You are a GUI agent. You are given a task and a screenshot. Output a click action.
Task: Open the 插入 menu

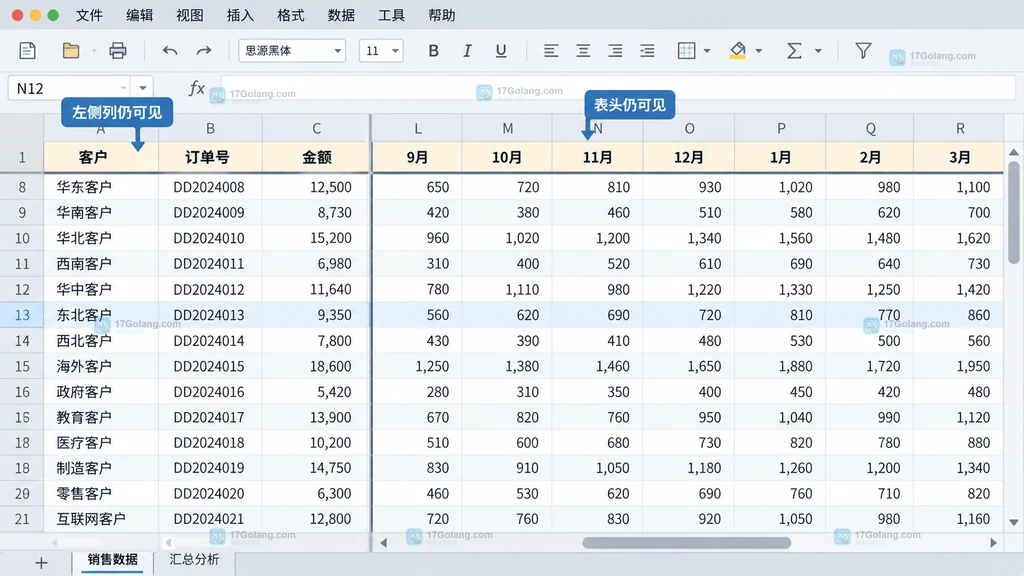240,15
